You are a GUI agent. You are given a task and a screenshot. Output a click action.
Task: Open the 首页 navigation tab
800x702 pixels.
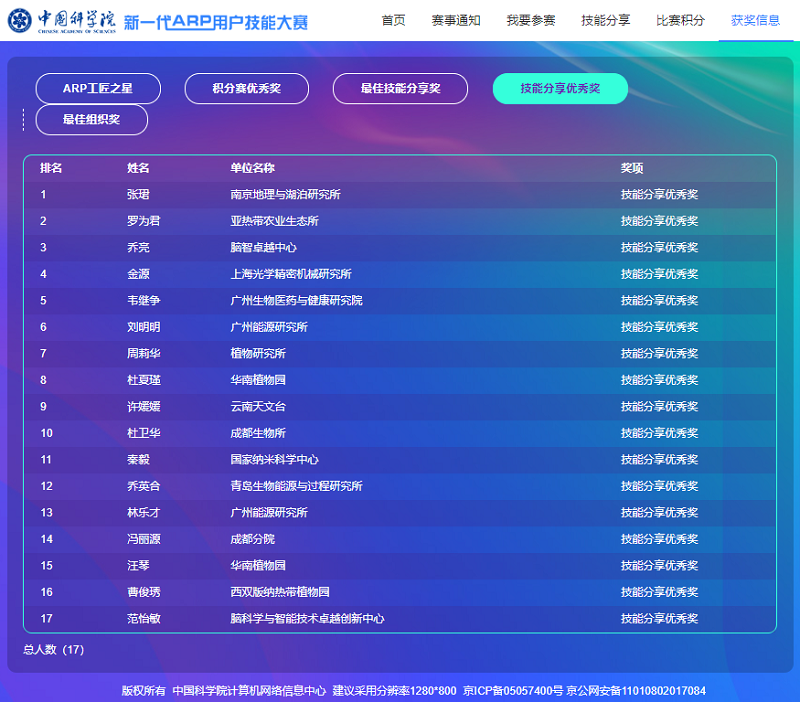(394, 20)
